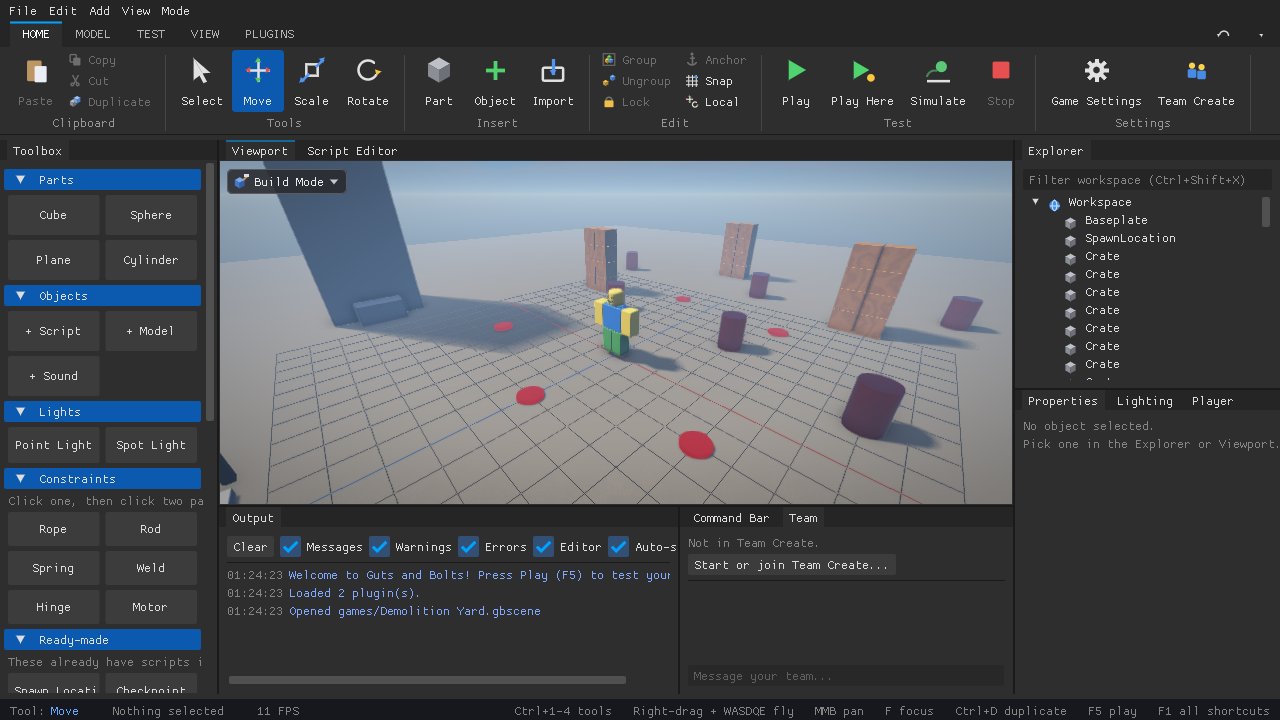This screenshot has width=1280, height=720.
Task: Select the Scale tool
Action: [311, 81]
